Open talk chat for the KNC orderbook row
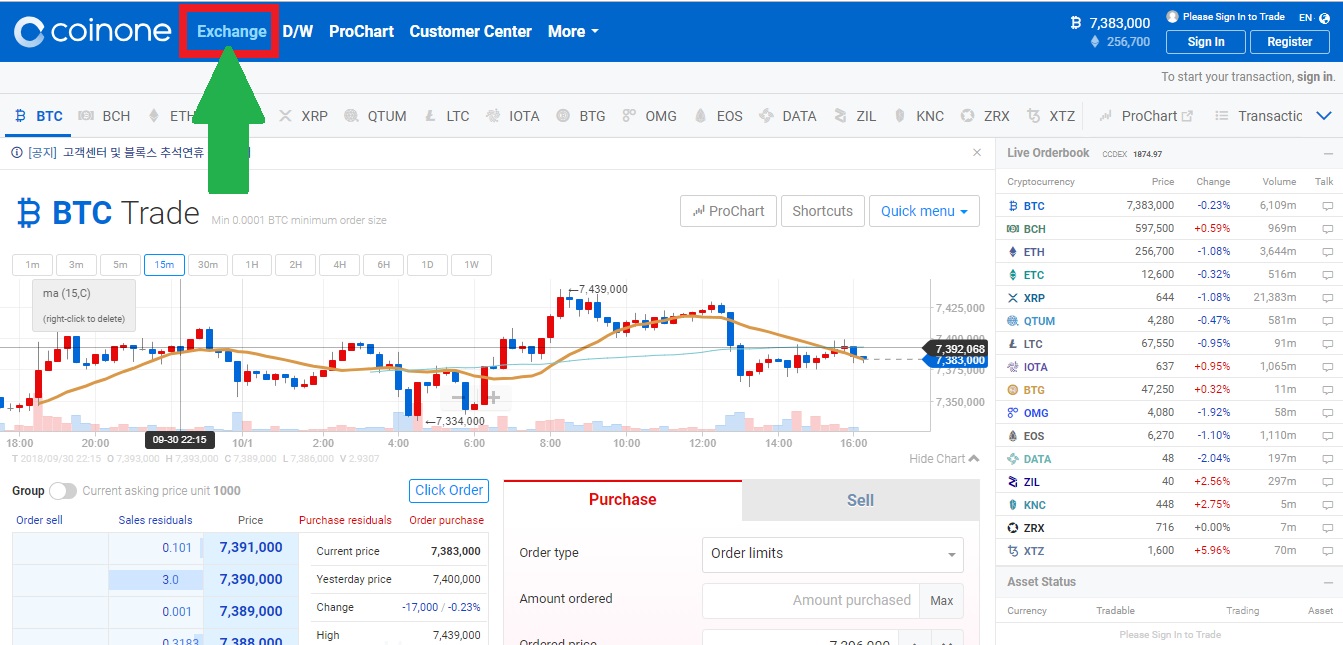Image resolution: width=1343 pixels, height=645 pixels. 1327,505
